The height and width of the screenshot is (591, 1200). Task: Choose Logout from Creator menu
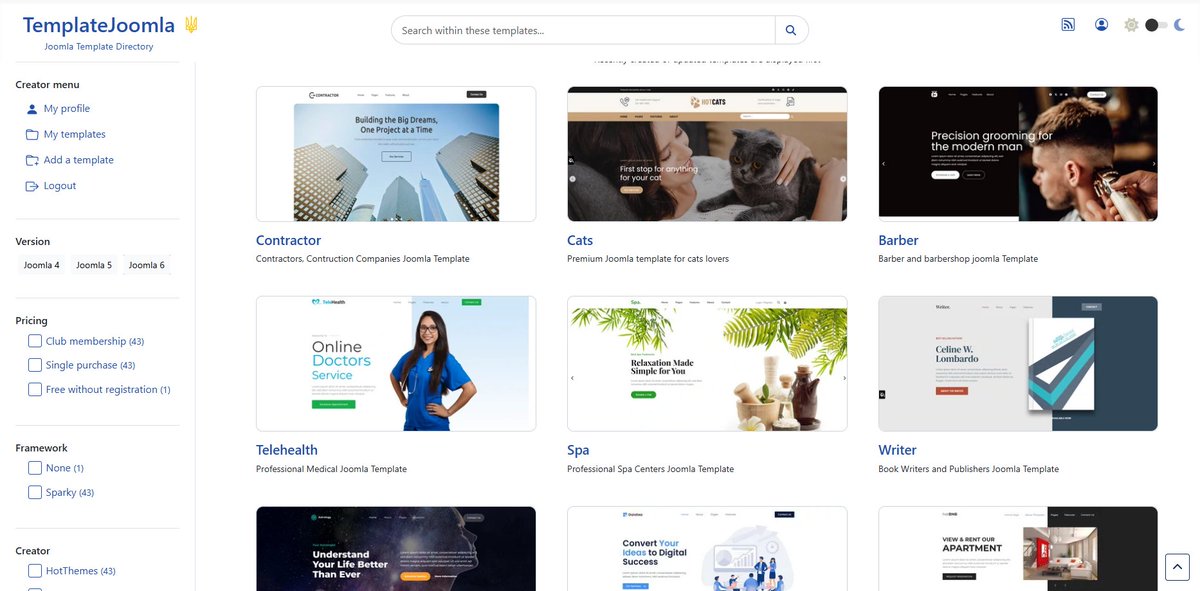tap(60, 186)
